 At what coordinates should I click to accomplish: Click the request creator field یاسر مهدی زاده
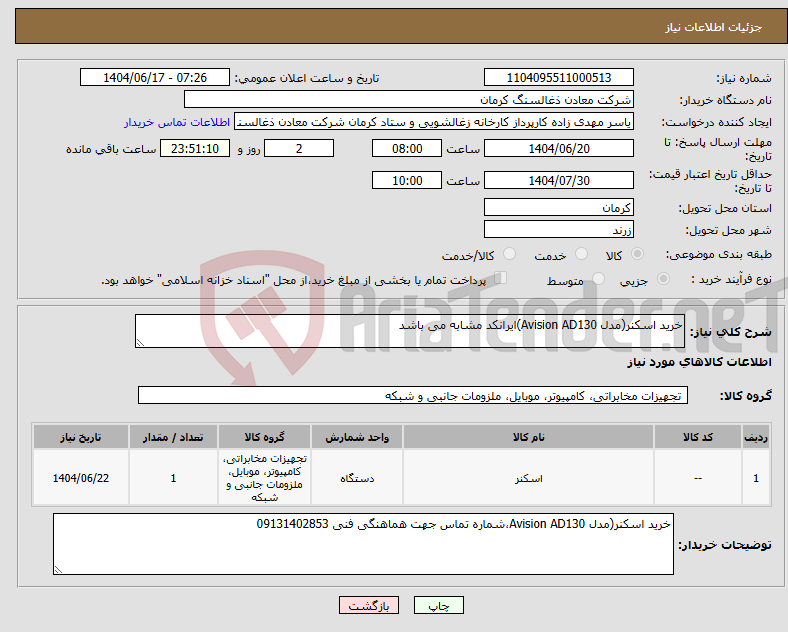click(434, 122)
